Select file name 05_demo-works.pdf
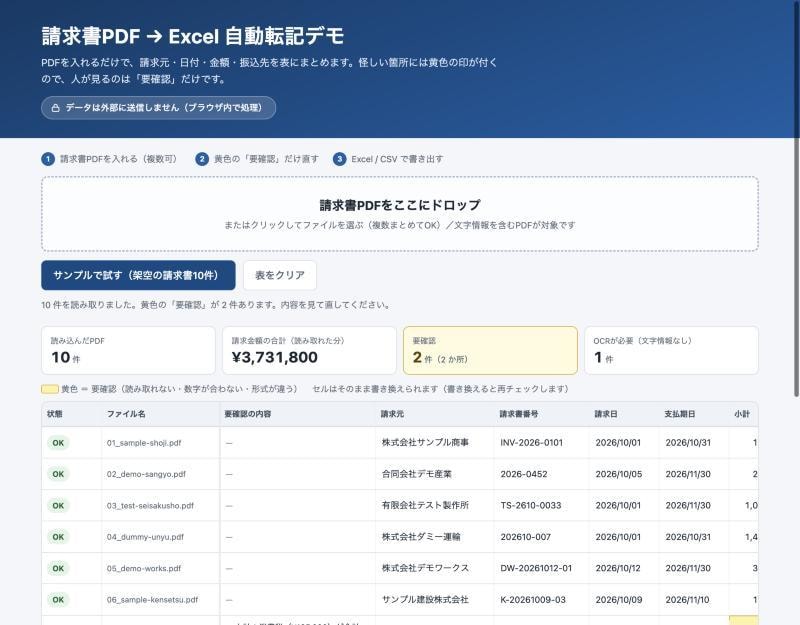The image size is (800, 625). (143, 568)
